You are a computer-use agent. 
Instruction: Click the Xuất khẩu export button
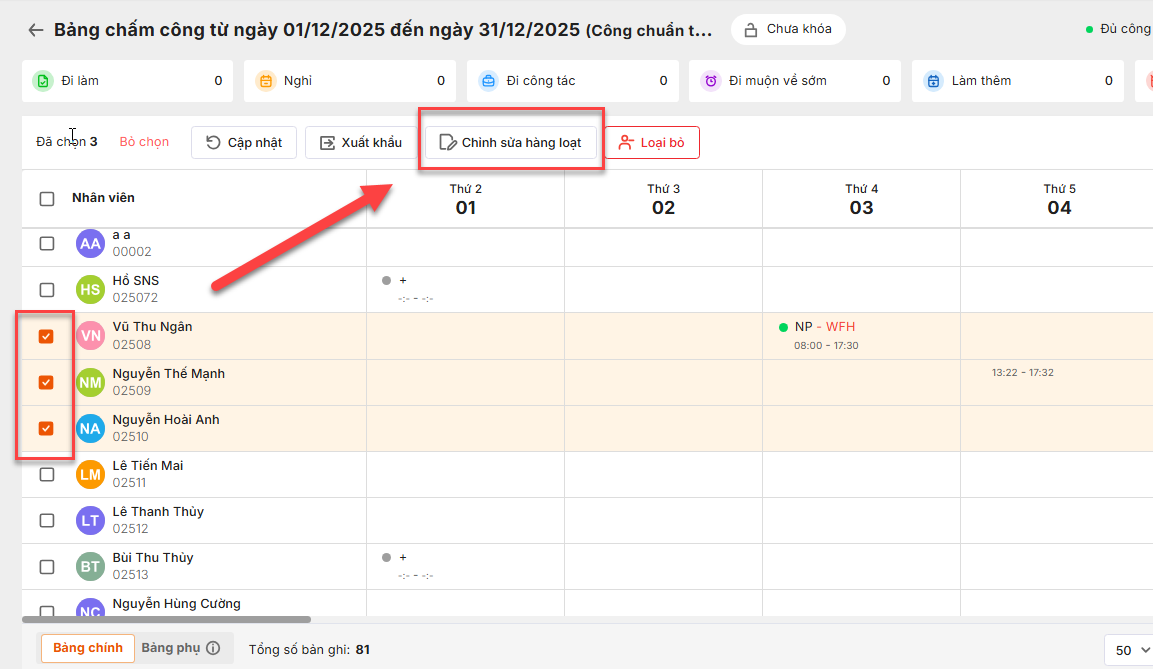tap(360, 143)
